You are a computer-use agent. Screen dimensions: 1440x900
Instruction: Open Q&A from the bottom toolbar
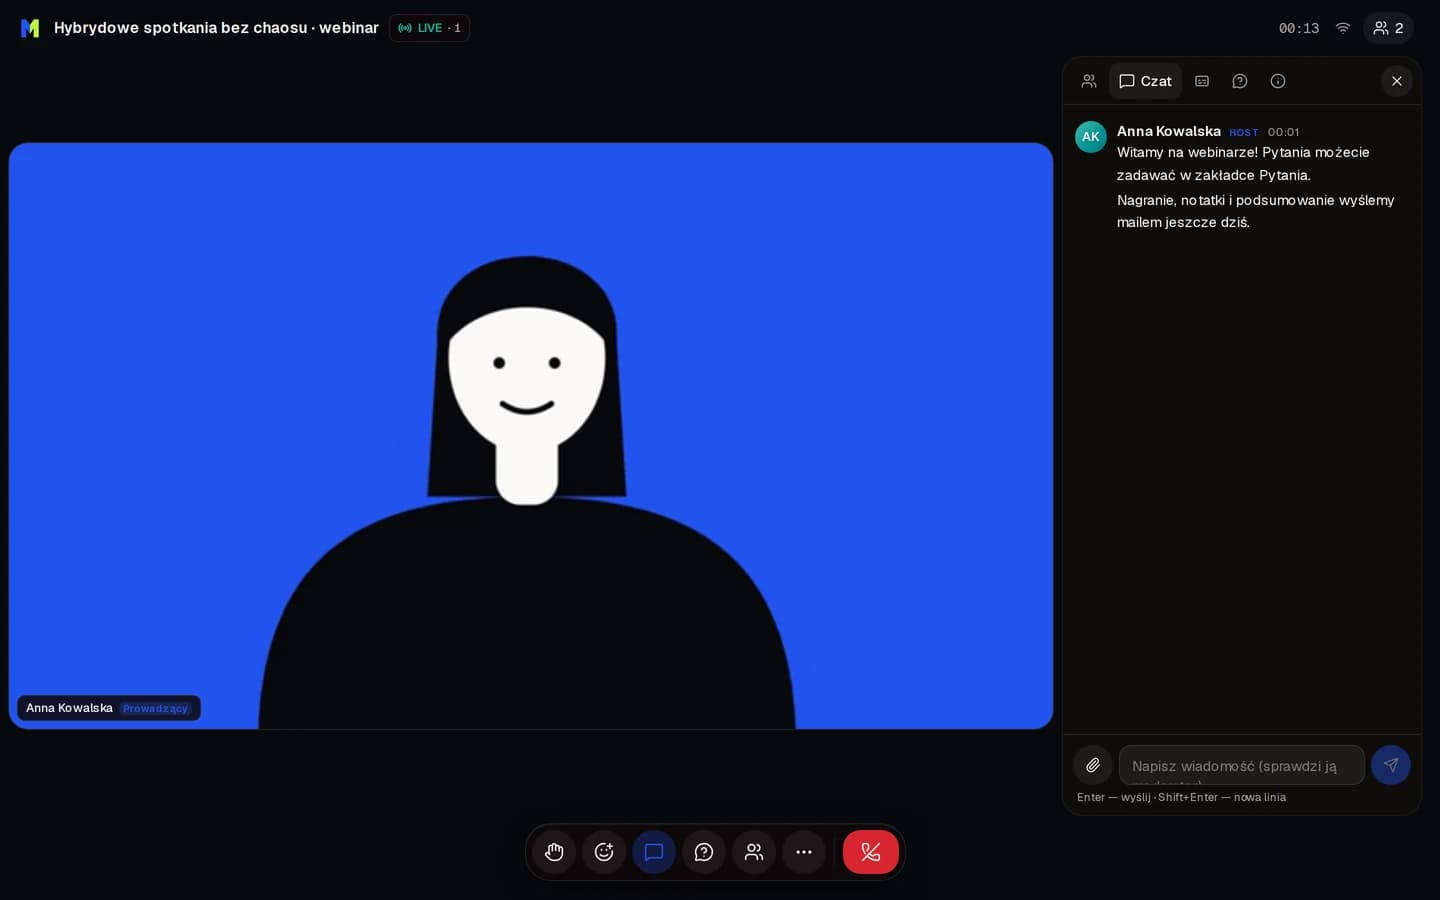704,852
